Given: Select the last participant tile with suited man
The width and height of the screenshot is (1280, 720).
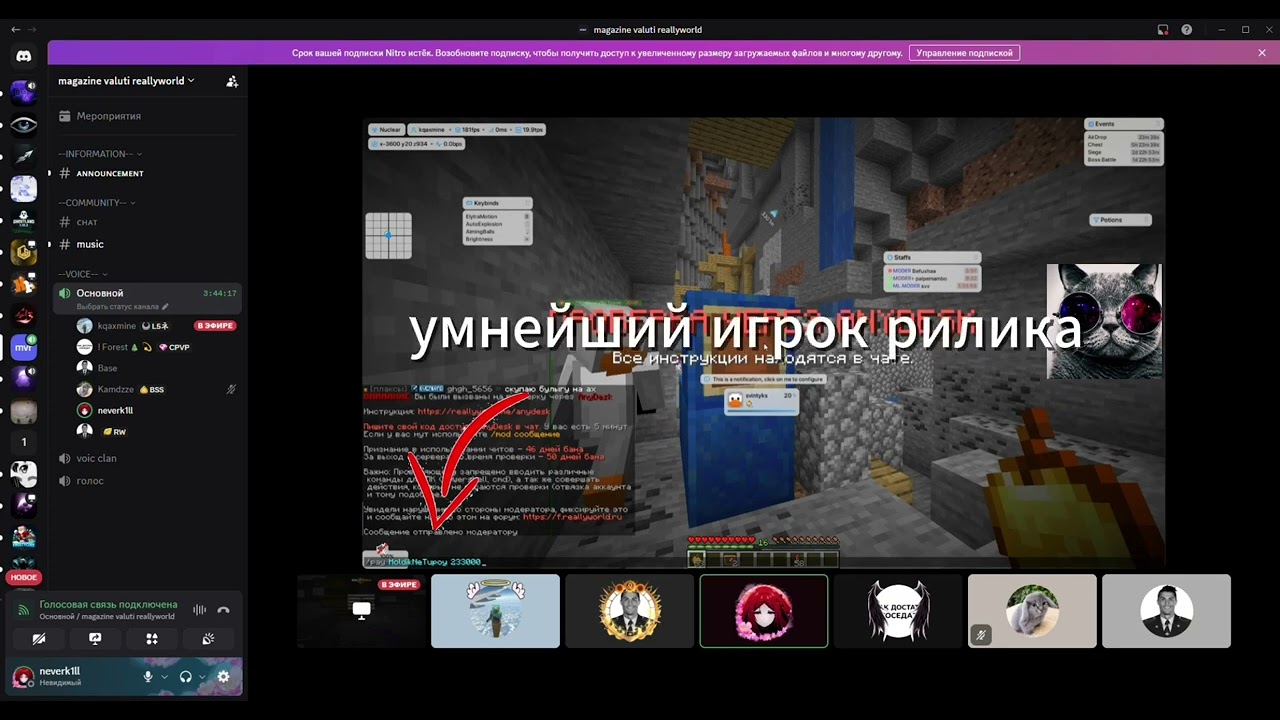Looking at the screenshot, I should click(1166, 611).
